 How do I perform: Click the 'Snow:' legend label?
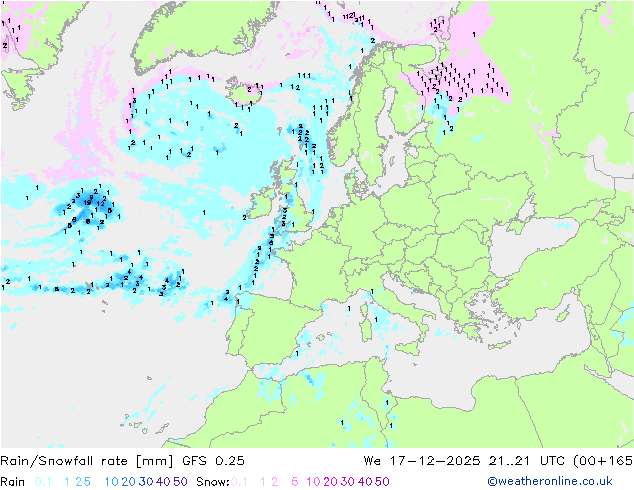click(x=213, y=482)
